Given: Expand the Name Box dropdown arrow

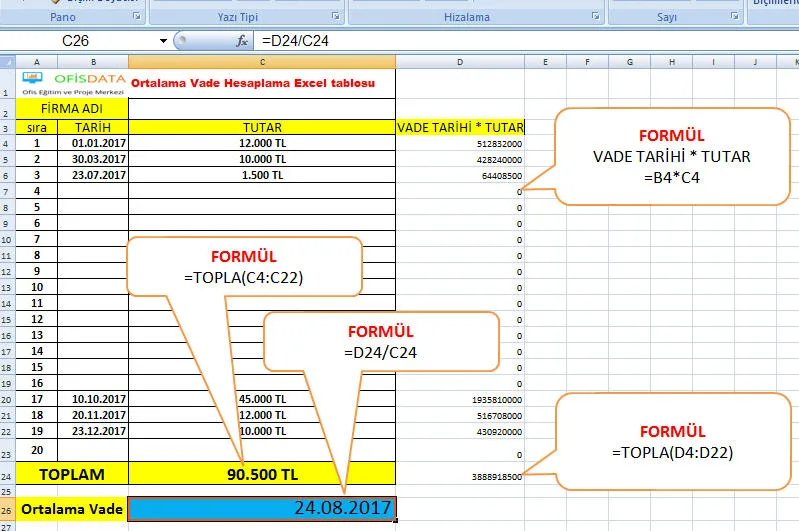Looking at the screenshot, I should (x=164, y=41).
